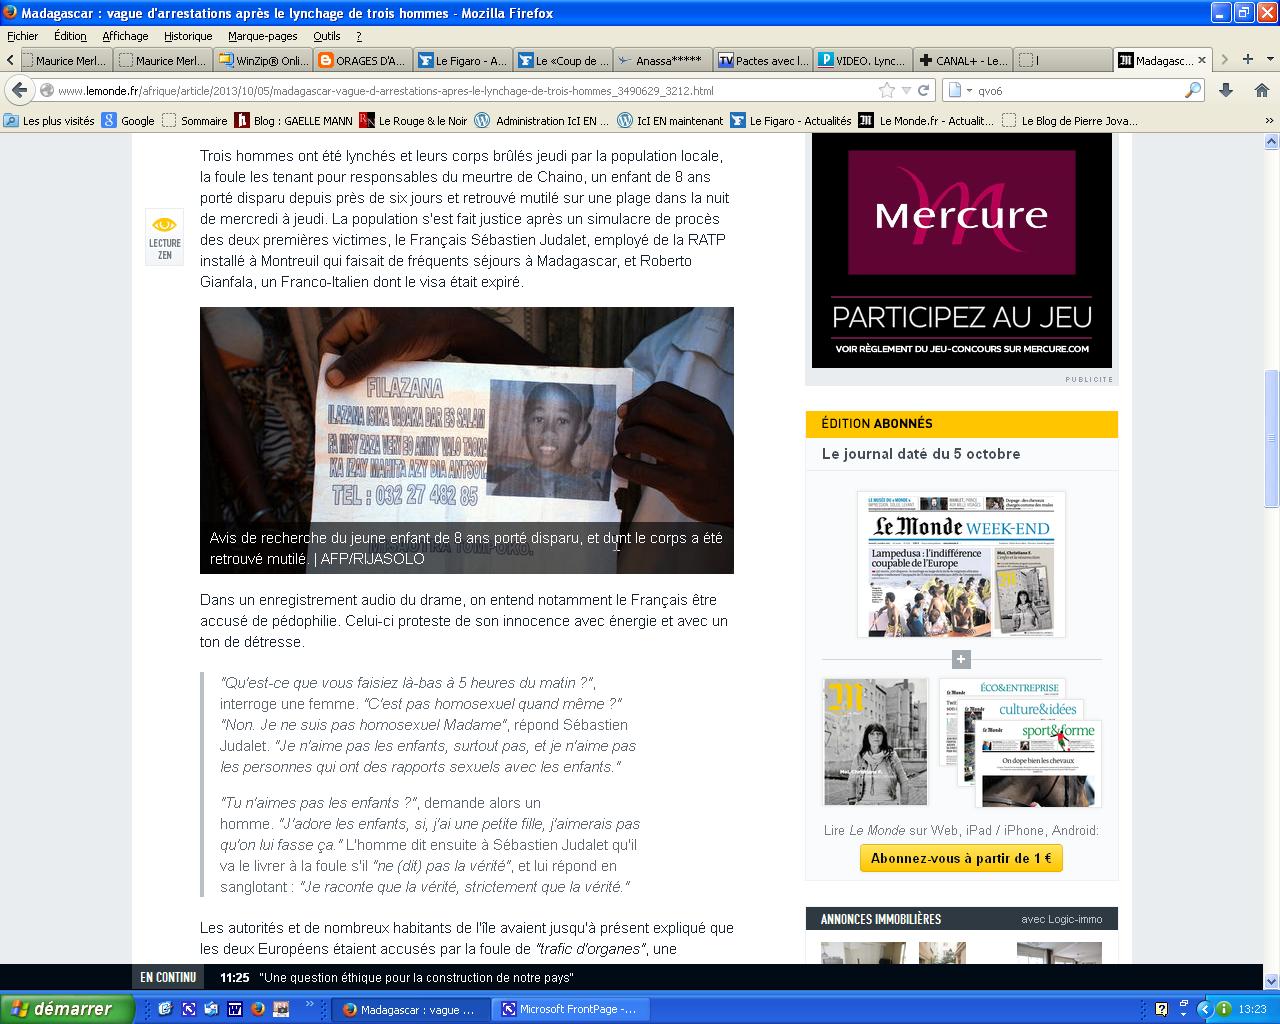The width and height of the screenshot is (1280, 1024).
Task: Click the missing child notice photo
Action: coord(467,440)
